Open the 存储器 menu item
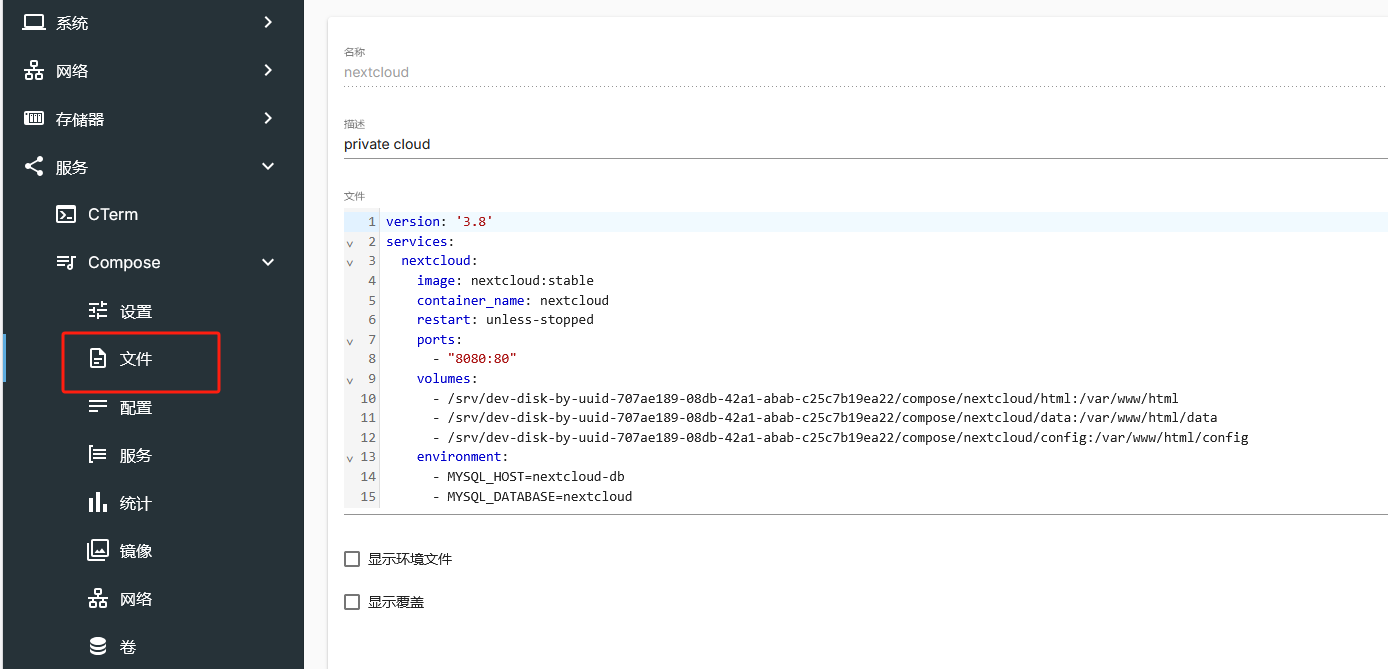The image size is (1388, 669). [153, 118]
